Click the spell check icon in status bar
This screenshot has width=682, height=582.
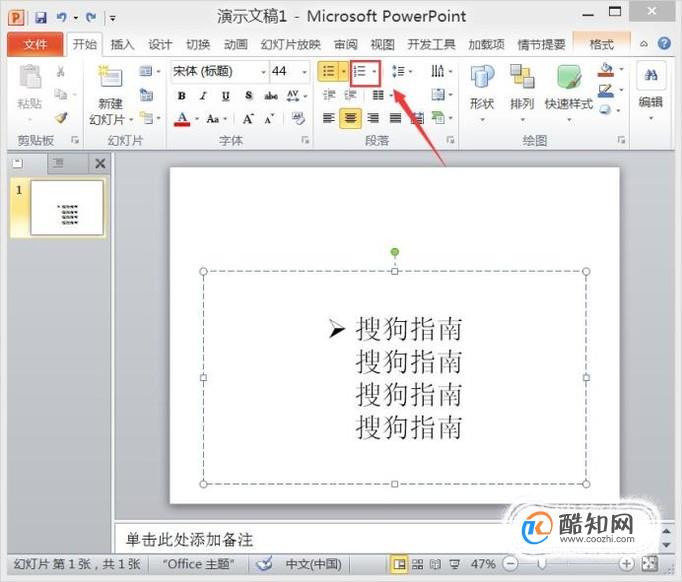[264, 564]
